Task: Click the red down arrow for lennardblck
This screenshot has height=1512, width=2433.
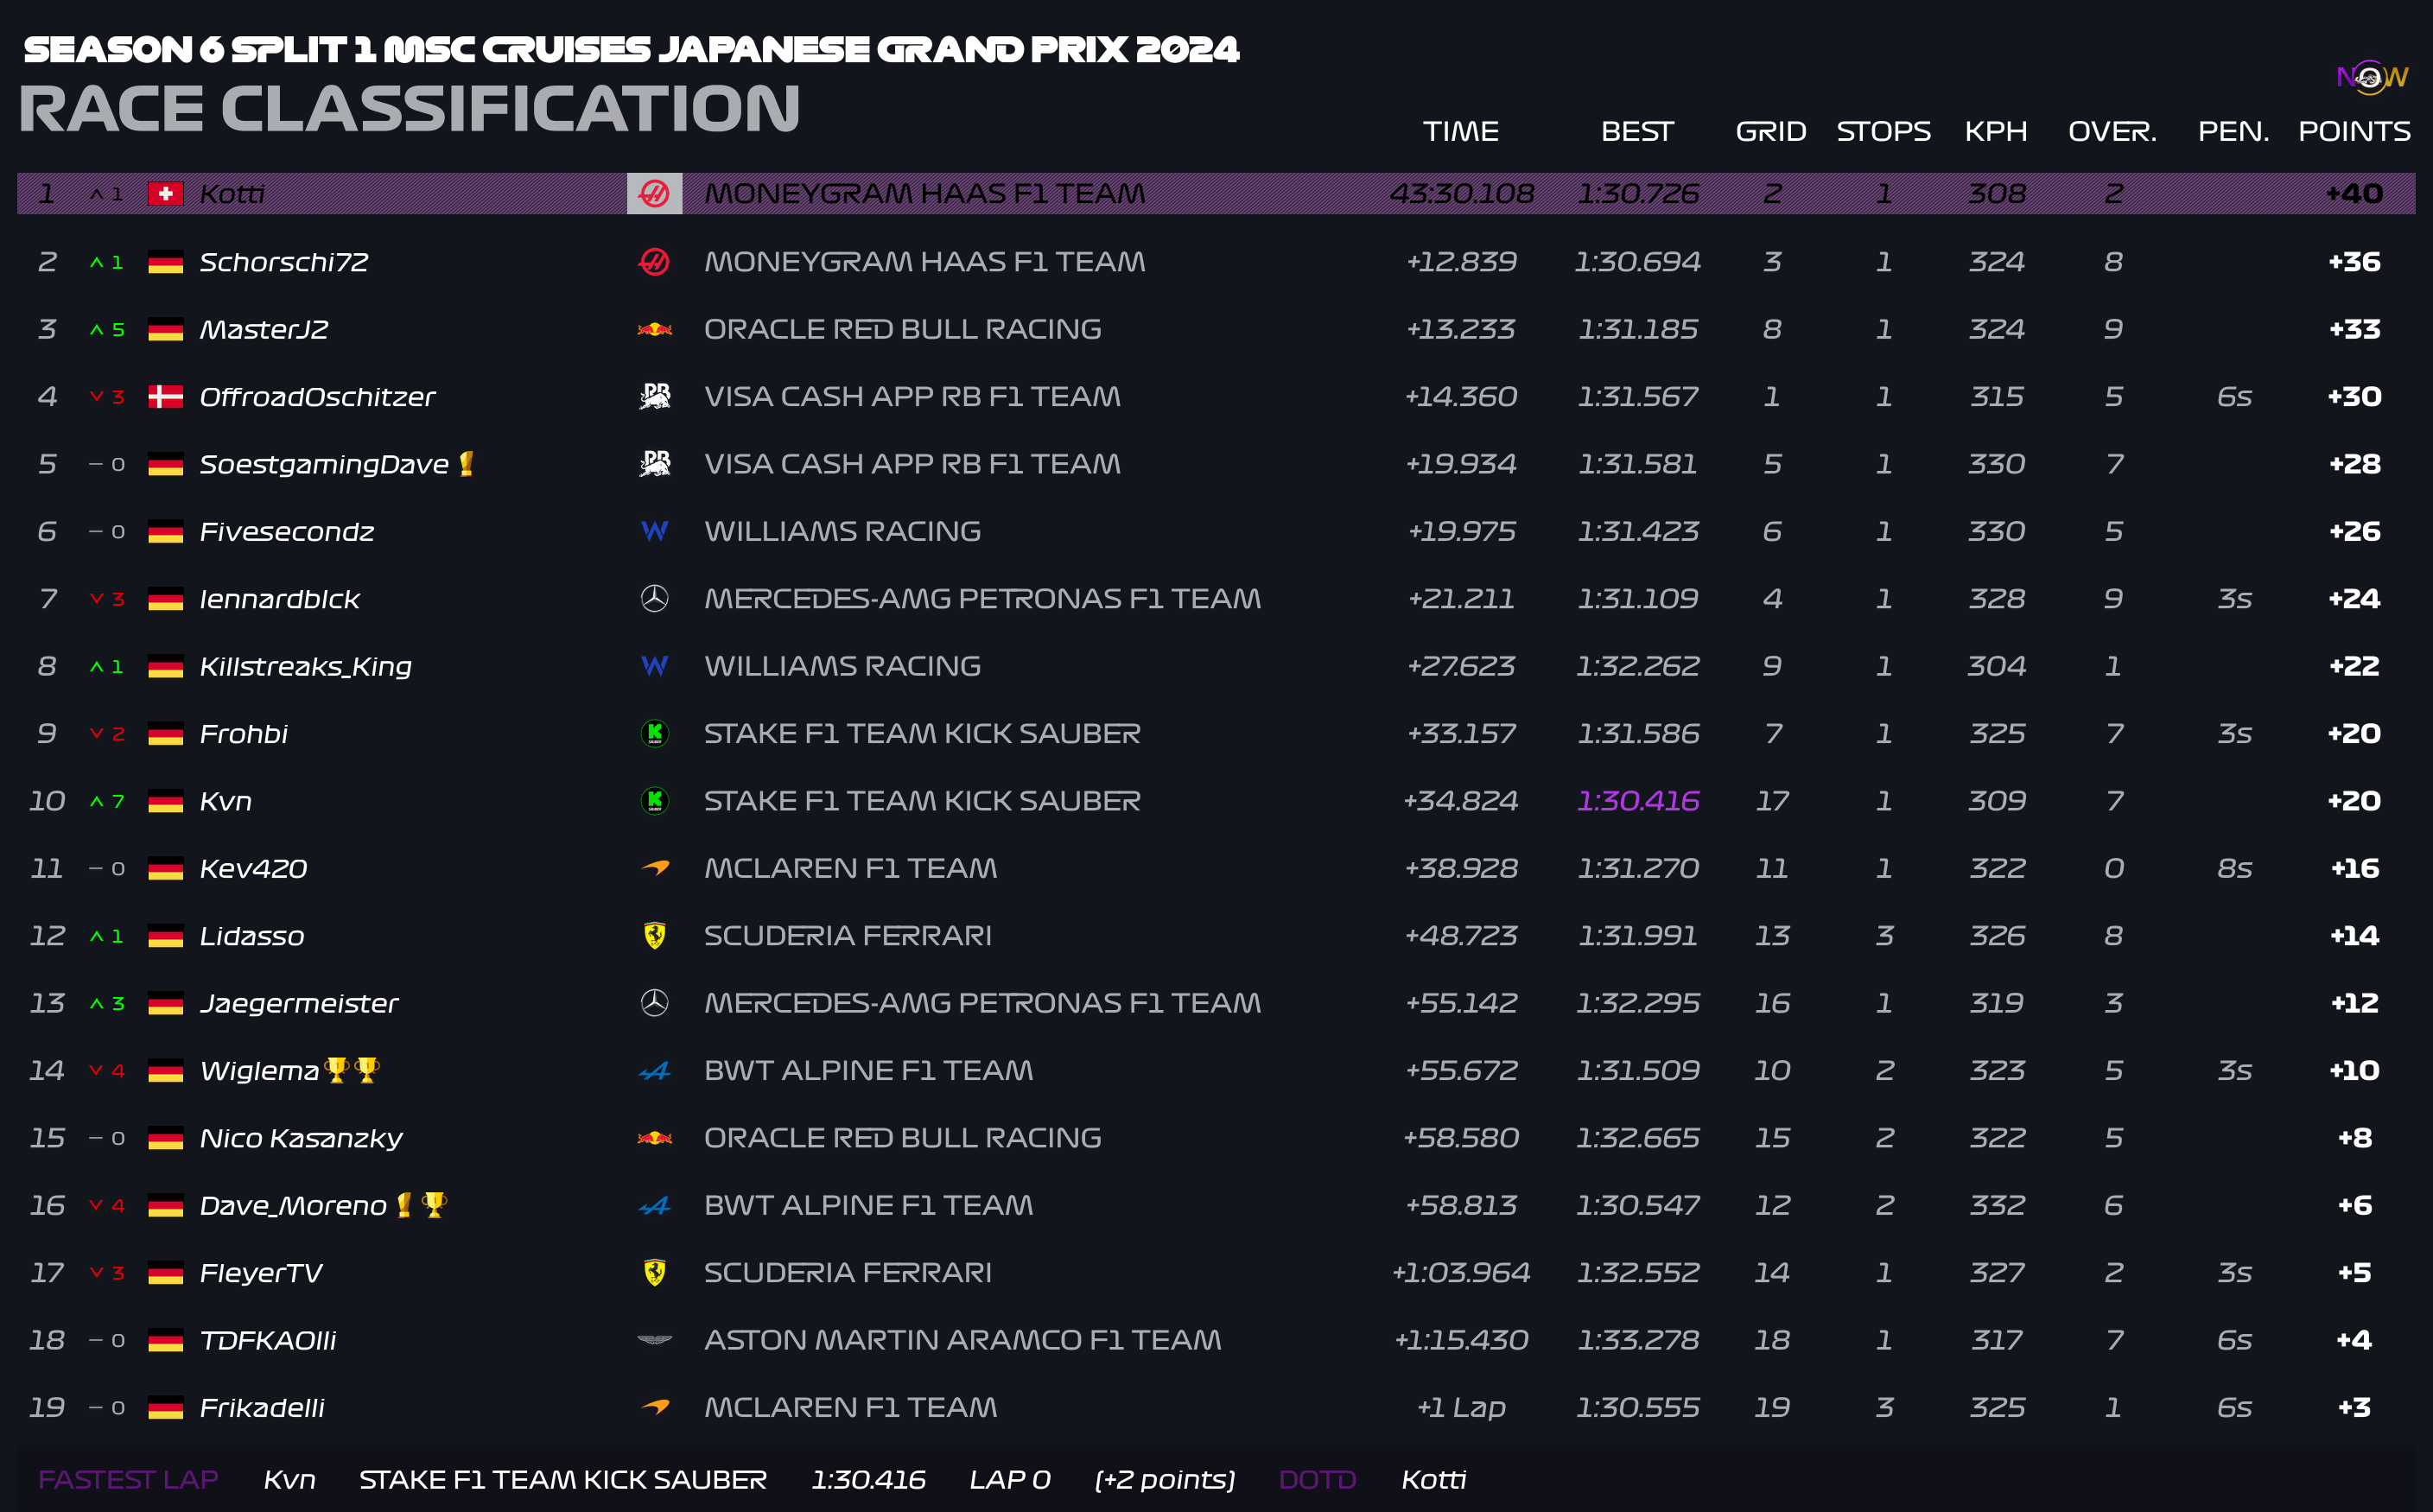Action: point(97,598)
